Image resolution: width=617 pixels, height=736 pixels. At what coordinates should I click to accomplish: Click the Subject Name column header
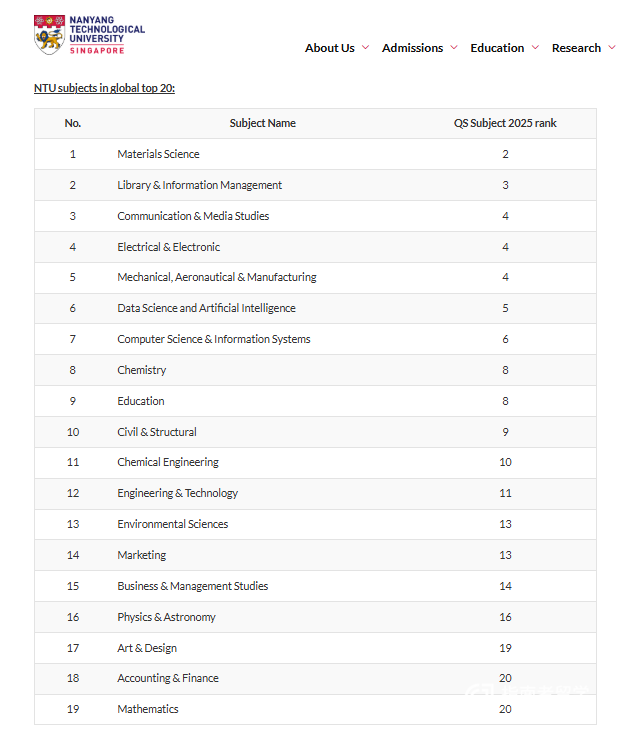pyautogui.click(x=262, y=123)
